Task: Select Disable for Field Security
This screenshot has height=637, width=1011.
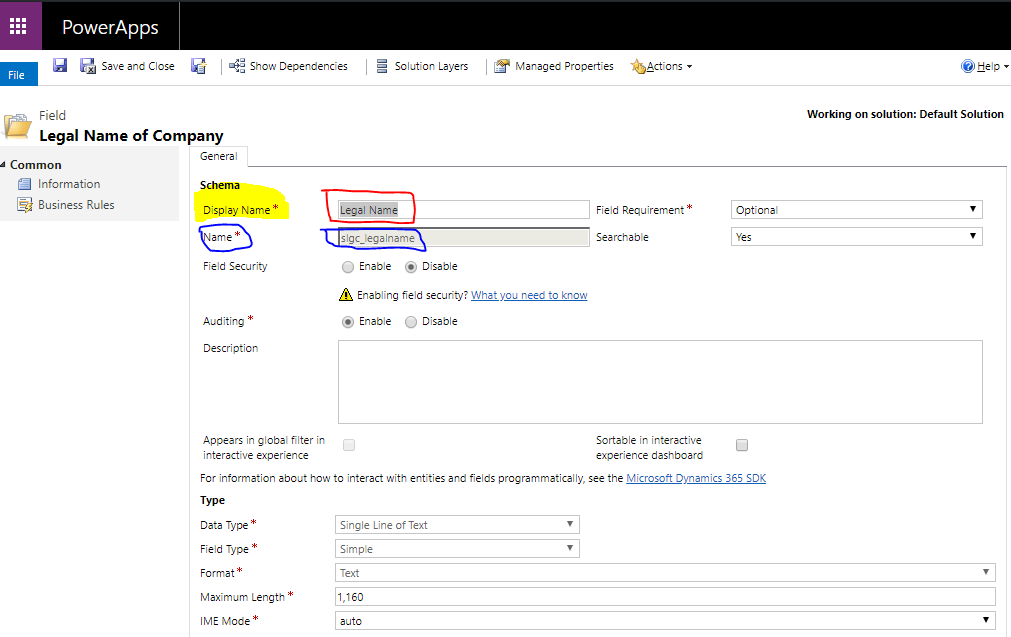Action: tap(411, 266)
